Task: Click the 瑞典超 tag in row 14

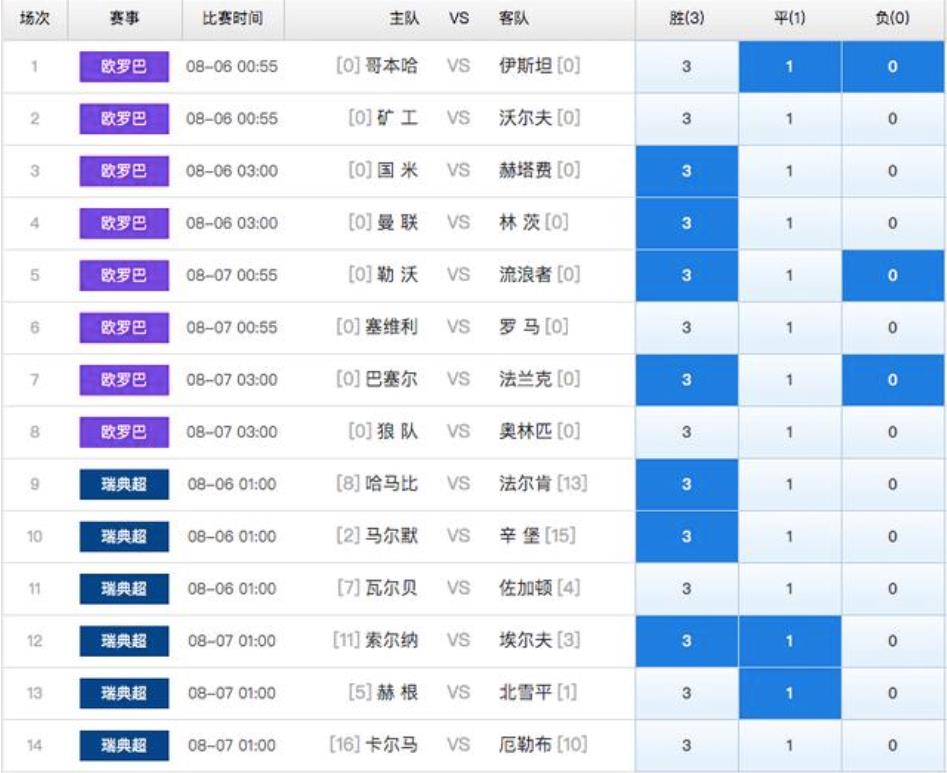Action: [x=124, y=746]
